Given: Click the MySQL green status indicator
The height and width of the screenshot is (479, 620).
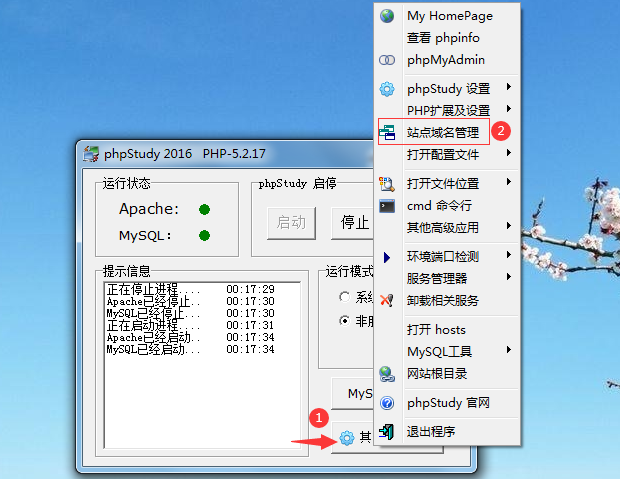Looking at the screenshot, I should click(x=204, y=236).
